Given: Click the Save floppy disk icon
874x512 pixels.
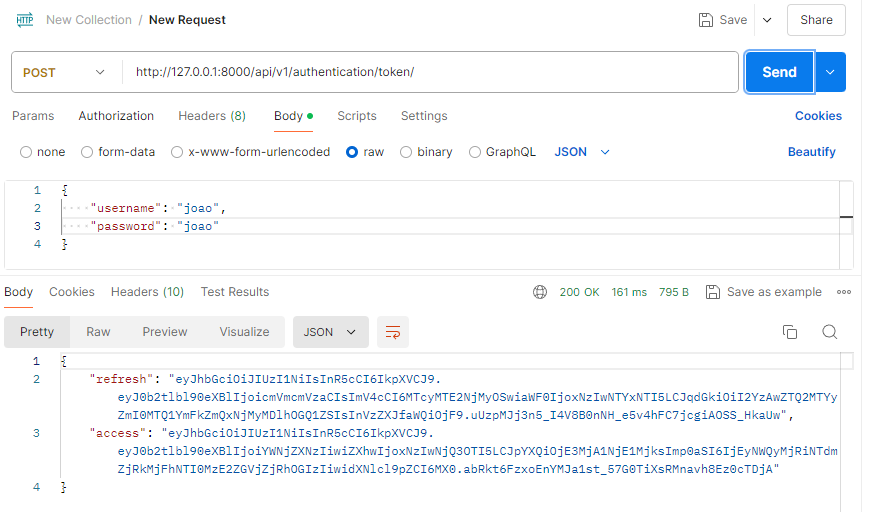Looking at the screenshot, I should 706,20.
